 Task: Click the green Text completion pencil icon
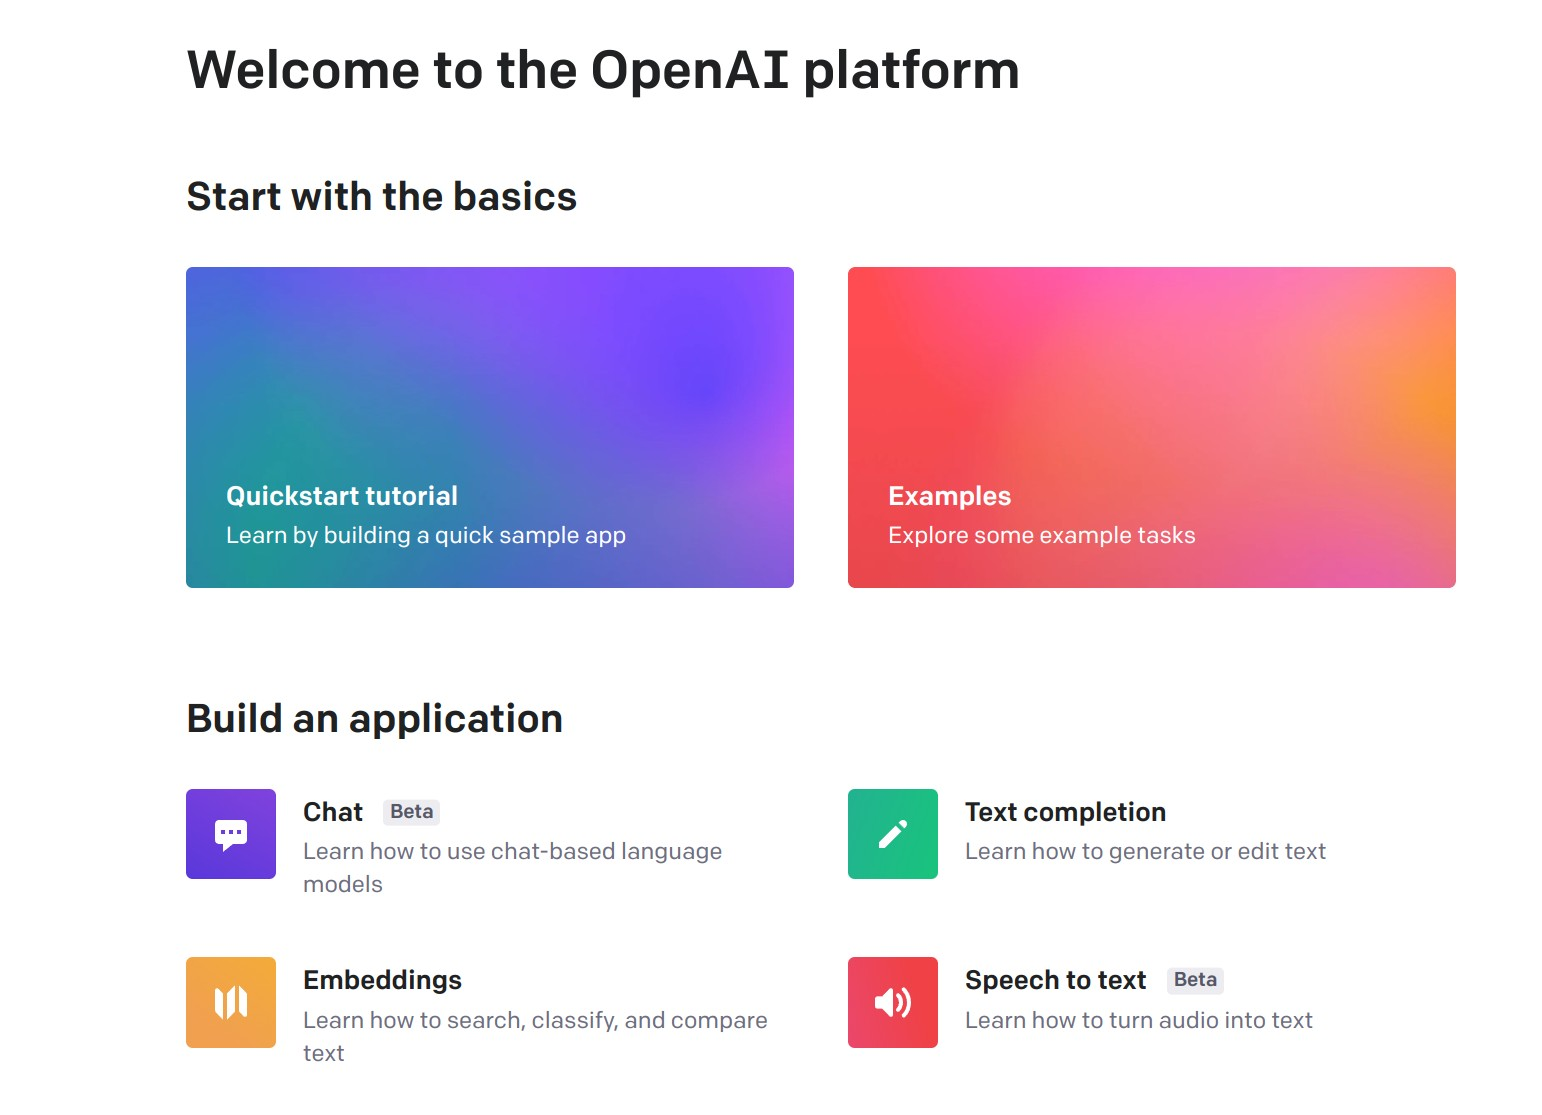(893, 834)
